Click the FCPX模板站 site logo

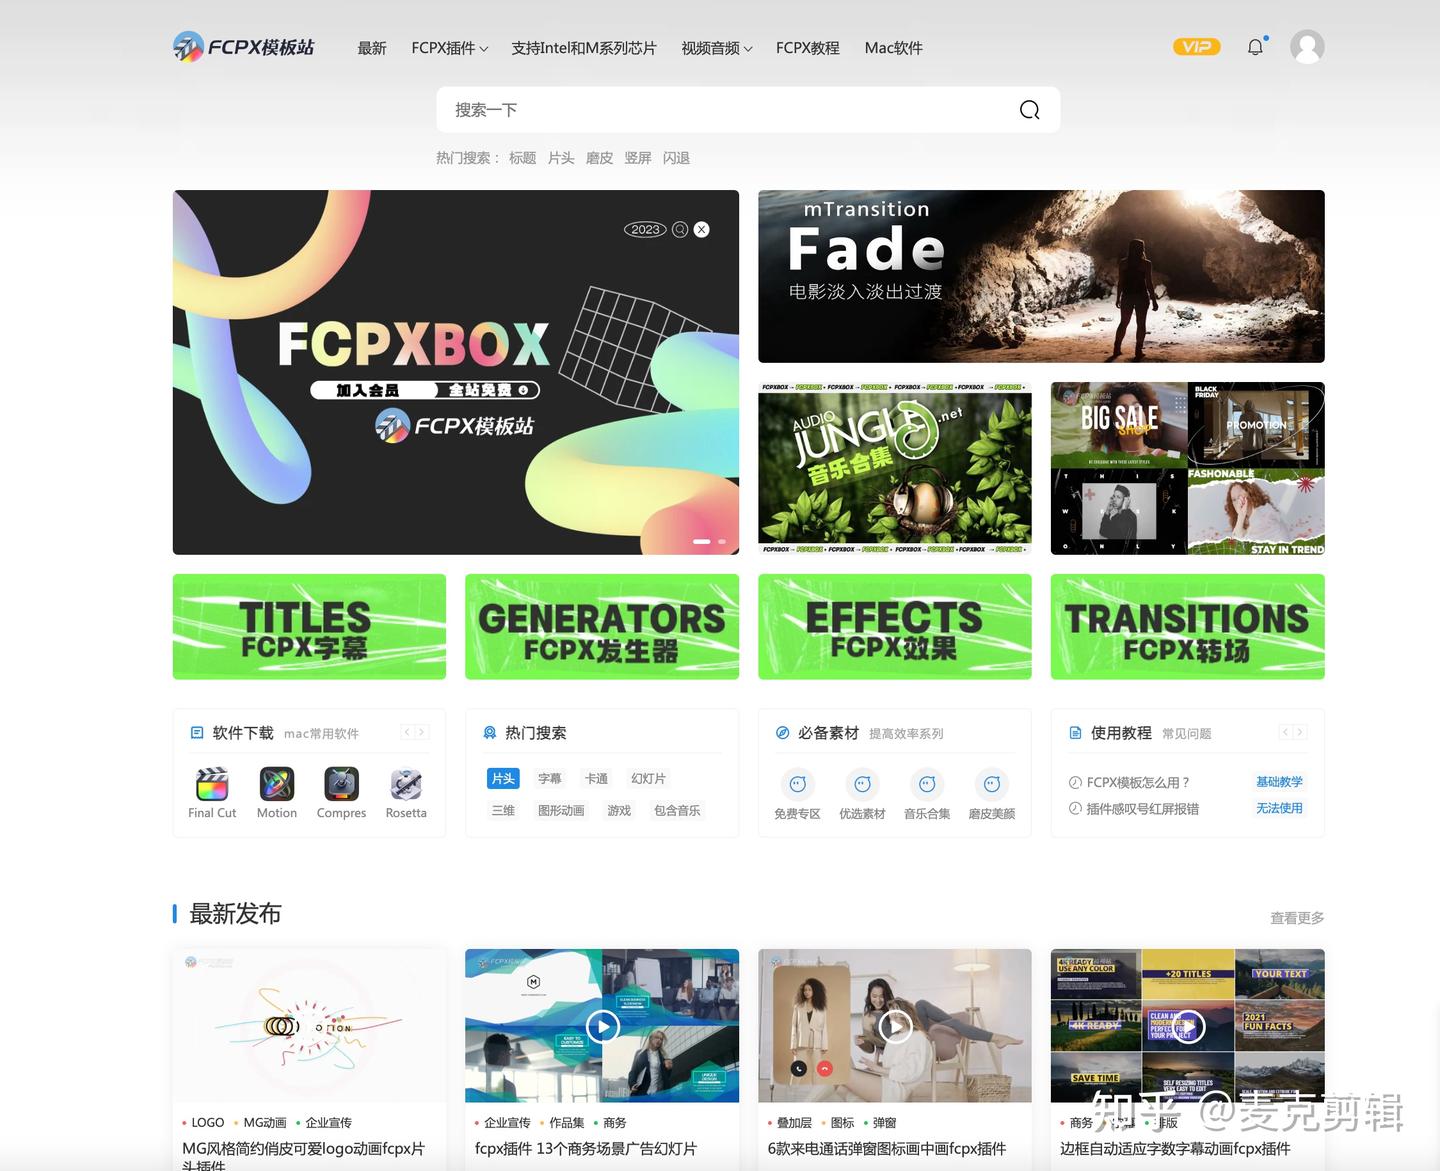(x=243, y=46)
